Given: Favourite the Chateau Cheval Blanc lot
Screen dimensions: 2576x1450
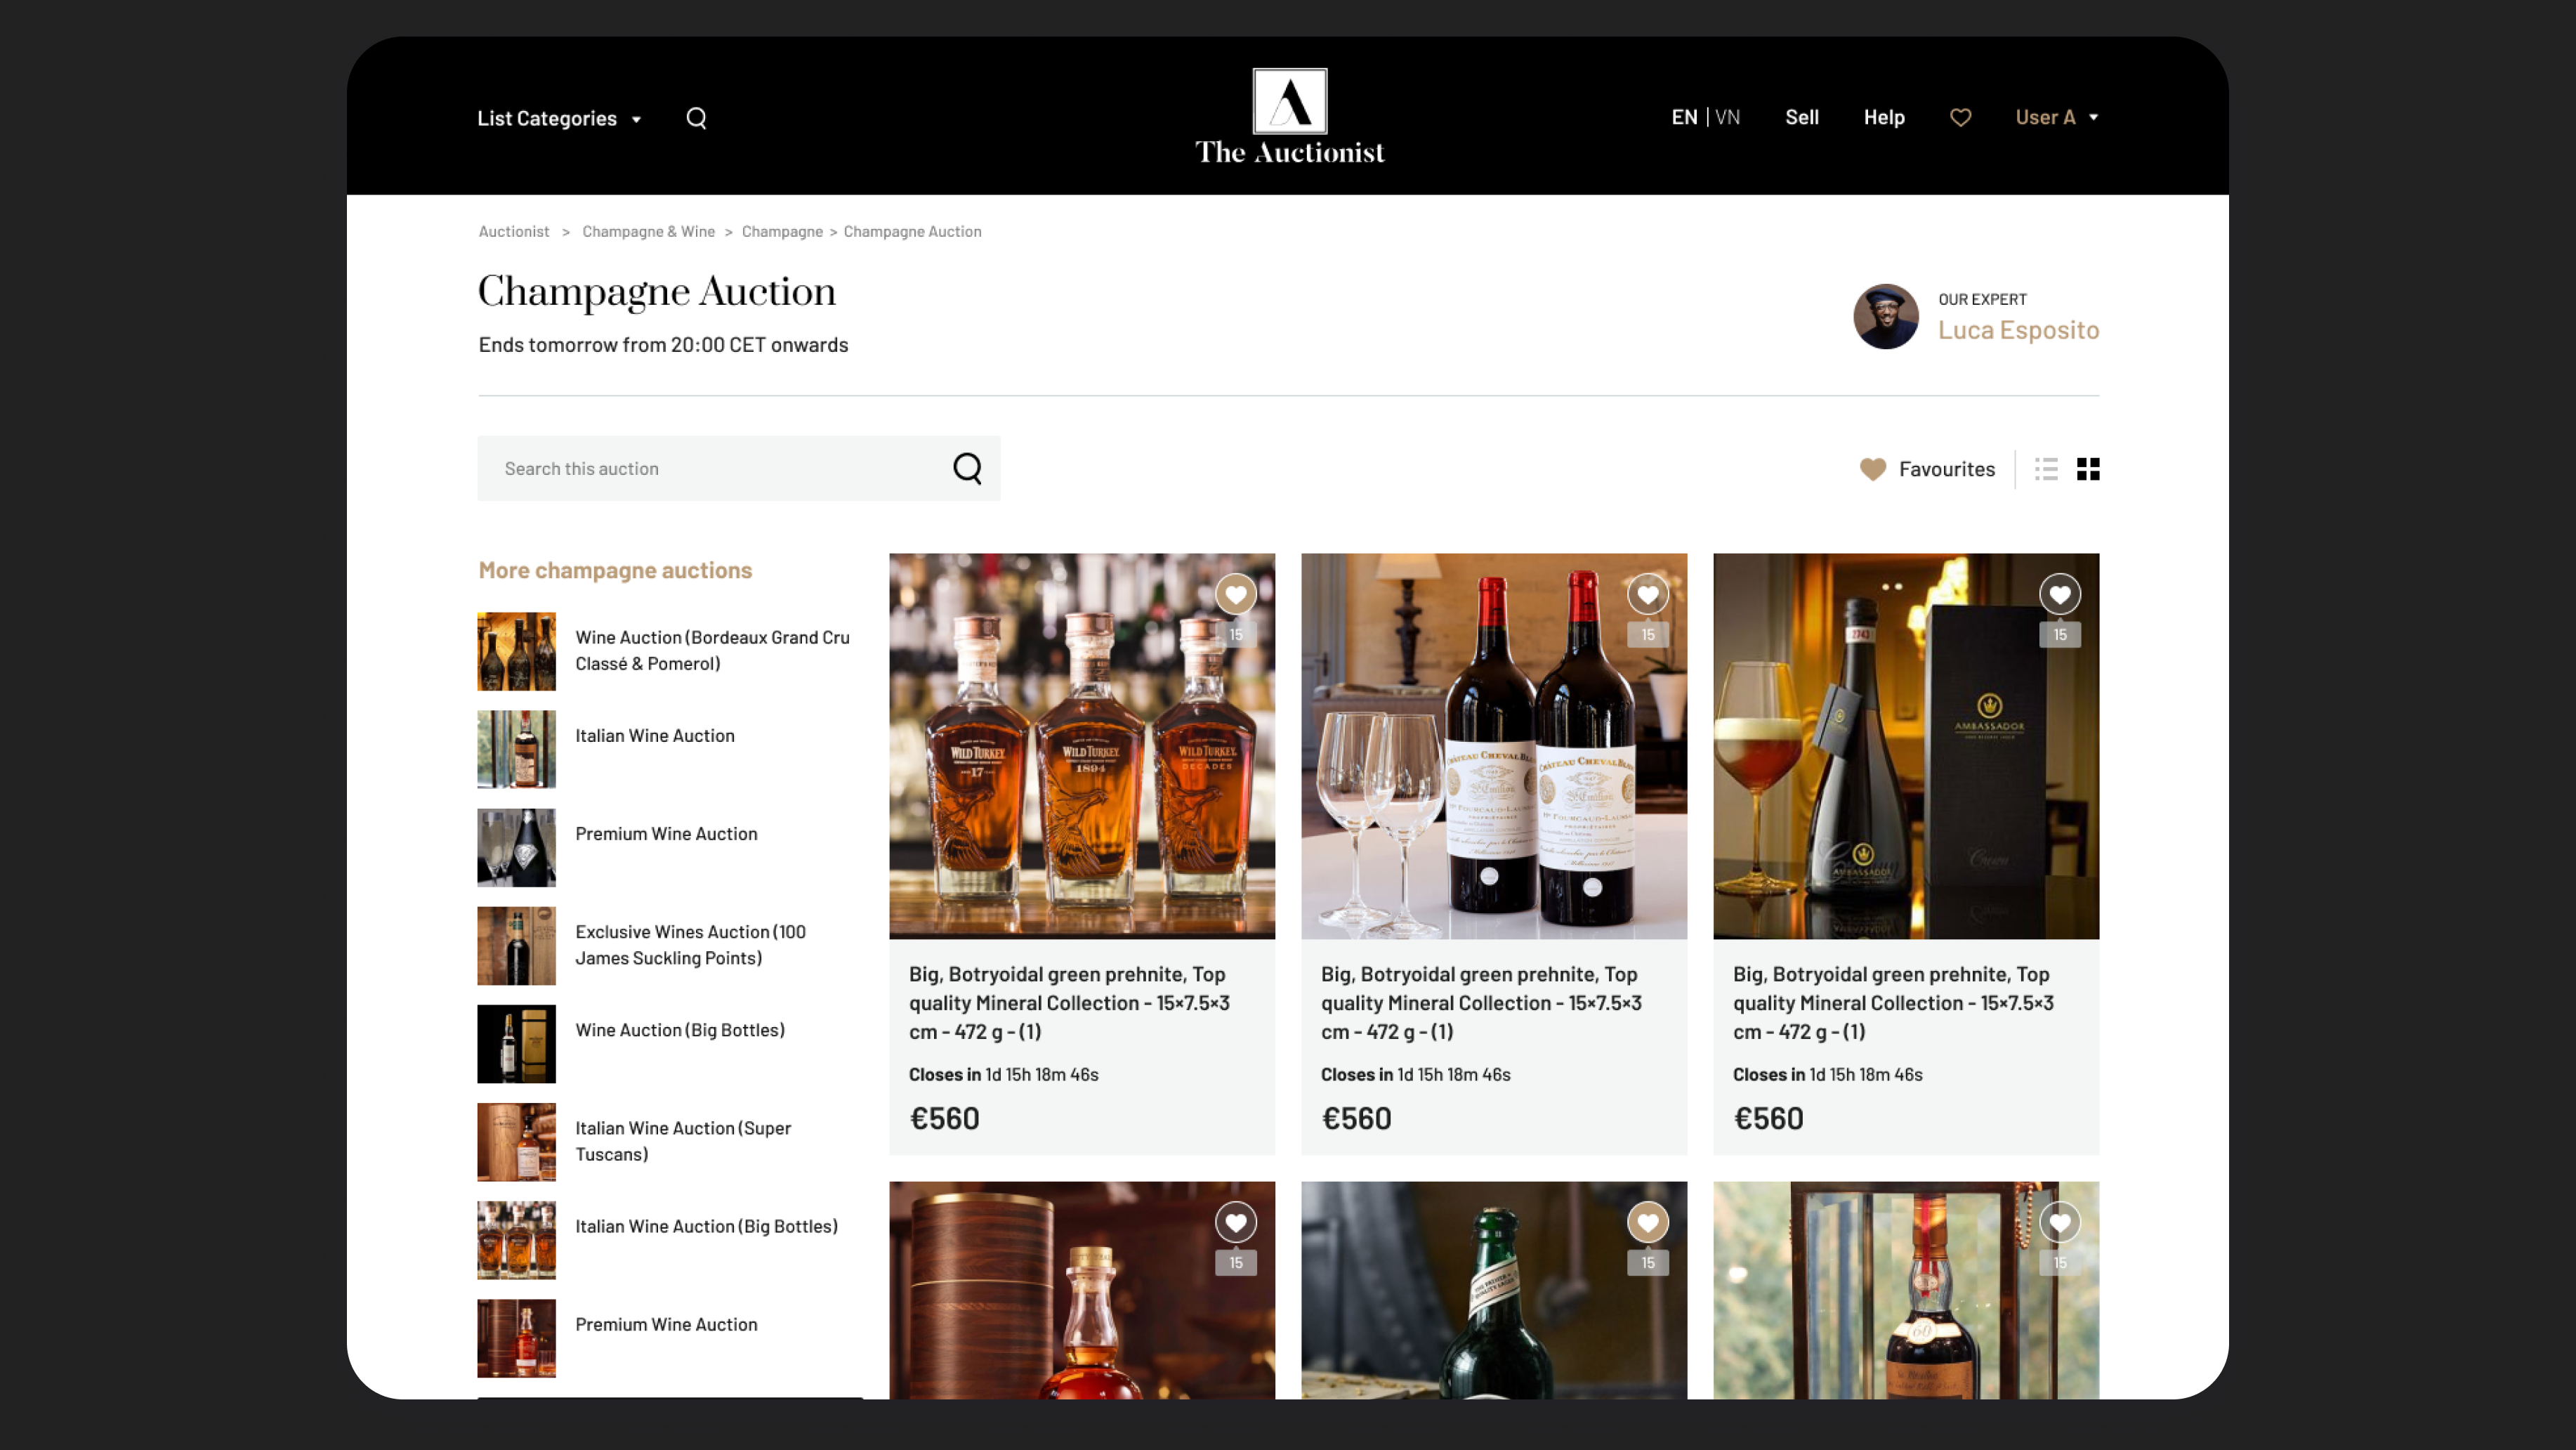Looking at the screenshot, I should [1648, 595].
